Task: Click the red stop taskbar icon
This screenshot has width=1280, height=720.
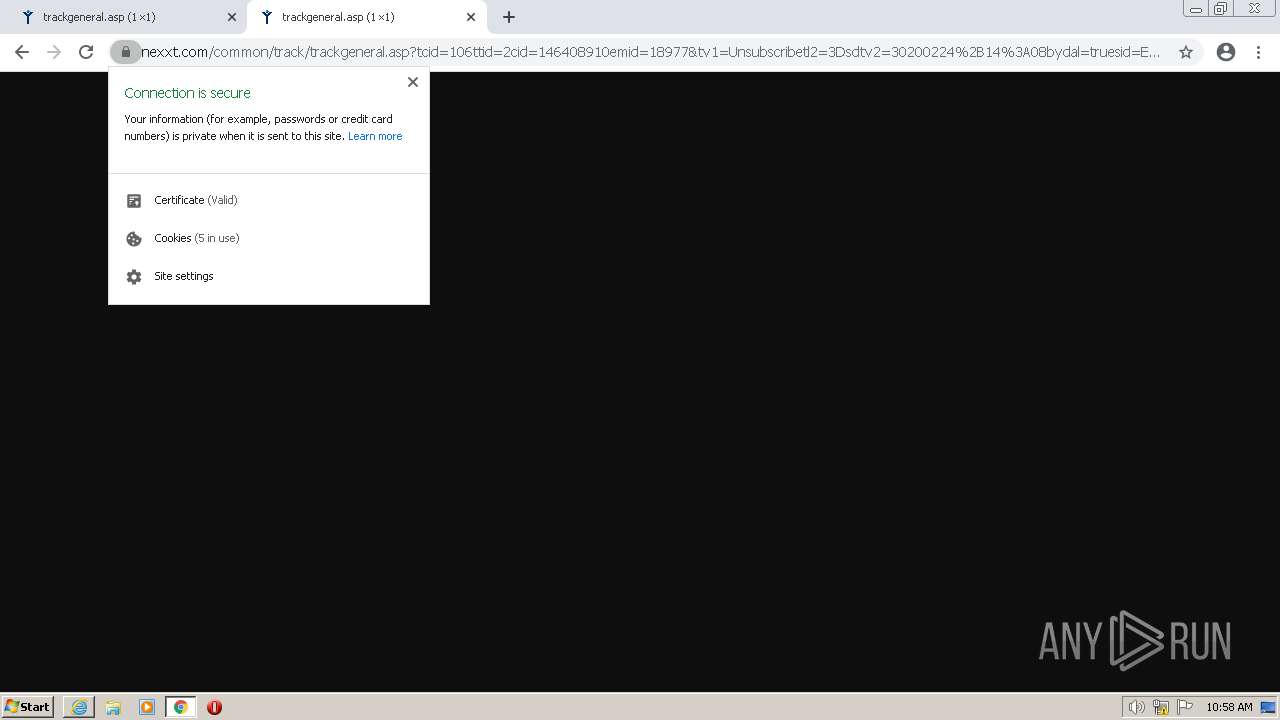Action: click(214, 707)
